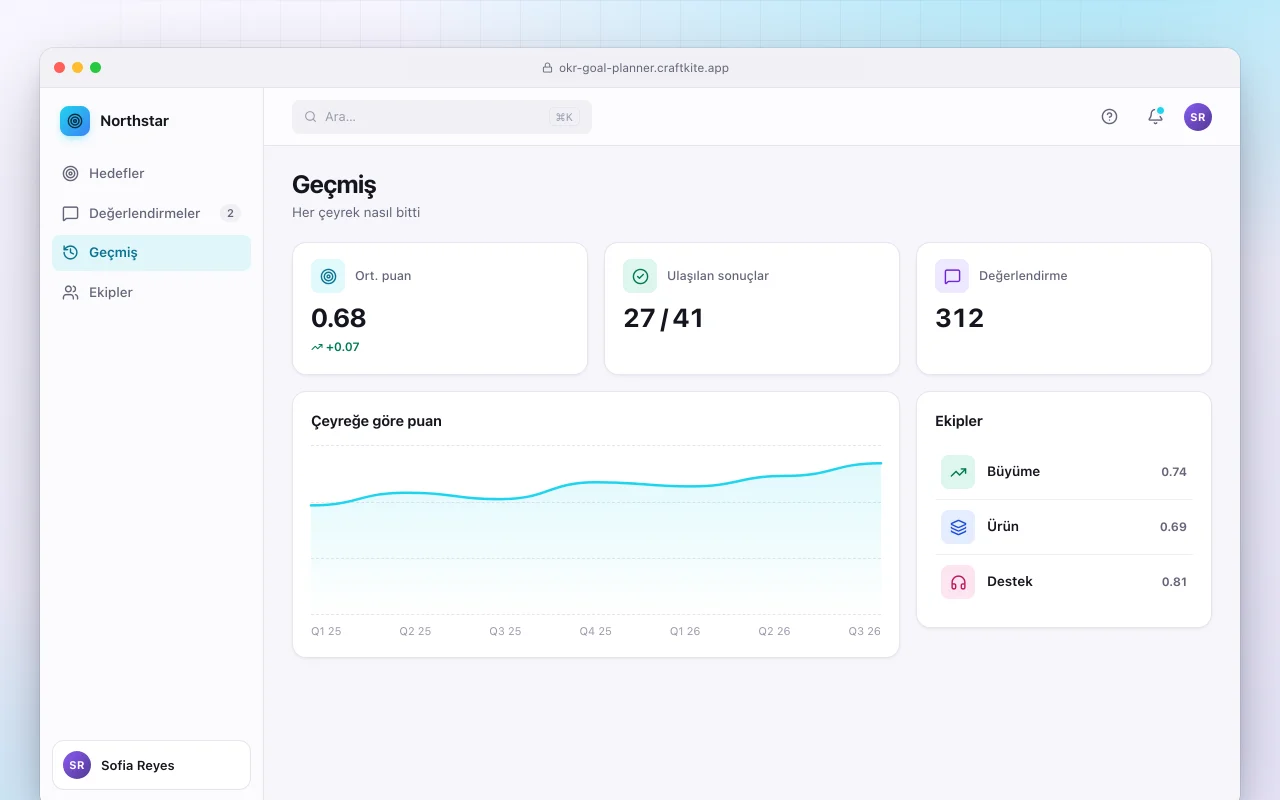Click the Hedefler target icon
This screenshot has width=1280, height=800.
pos(70,173)
